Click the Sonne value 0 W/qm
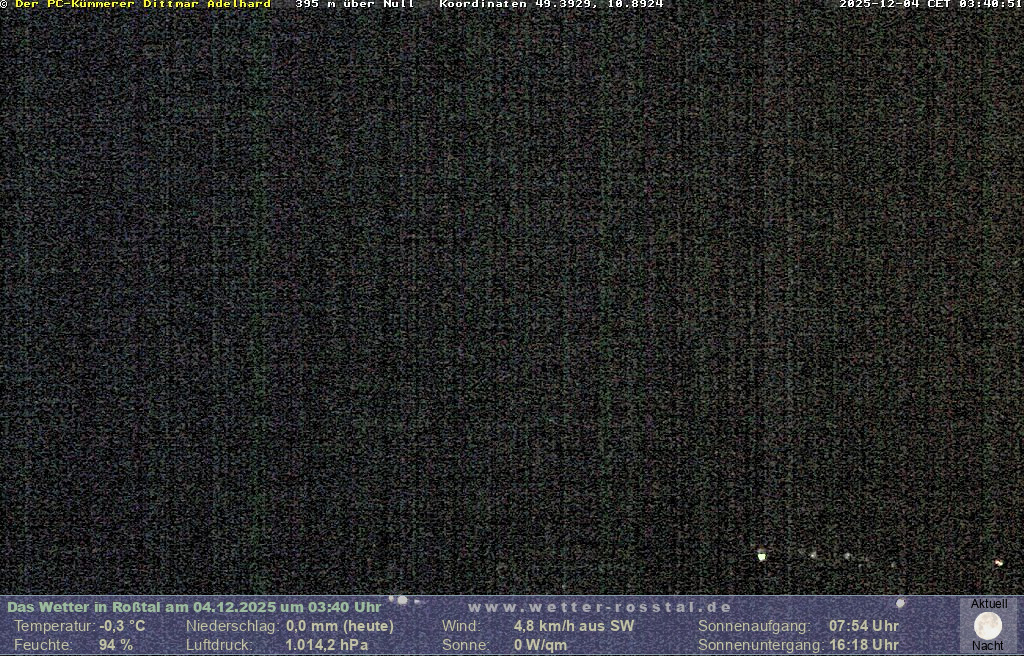The height and width of the screenshot is (656, 1024). (540, 645)
